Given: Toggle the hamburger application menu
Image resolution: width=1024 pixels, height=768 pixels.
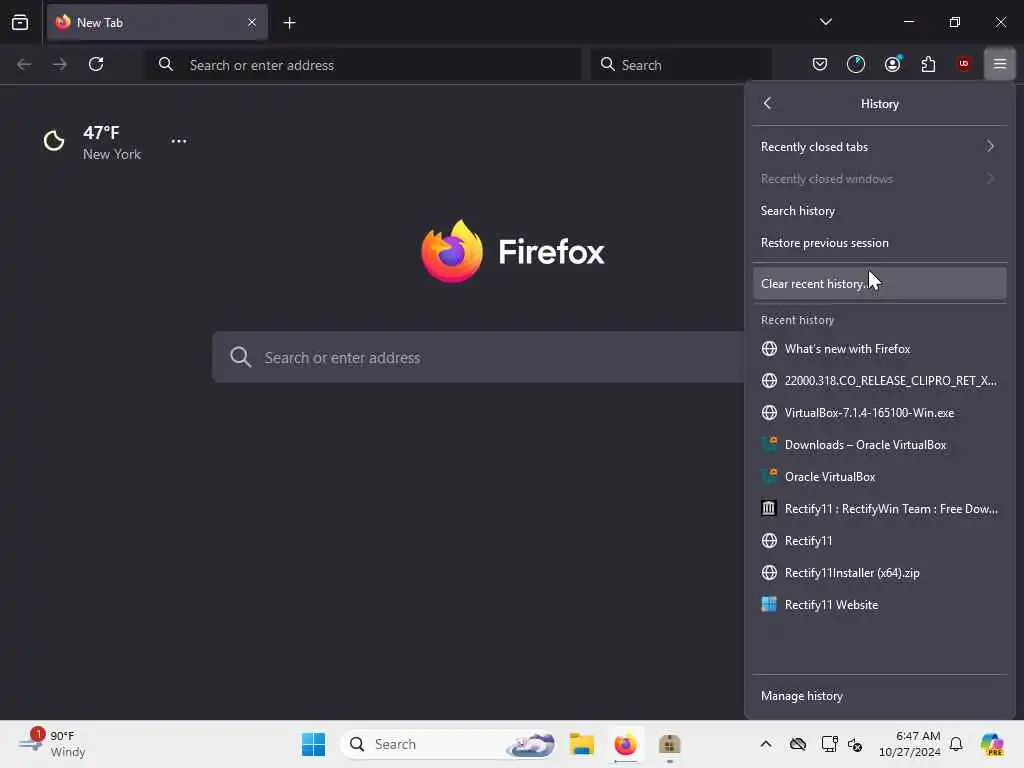Looking at the screenshot, I should (999, 64).
